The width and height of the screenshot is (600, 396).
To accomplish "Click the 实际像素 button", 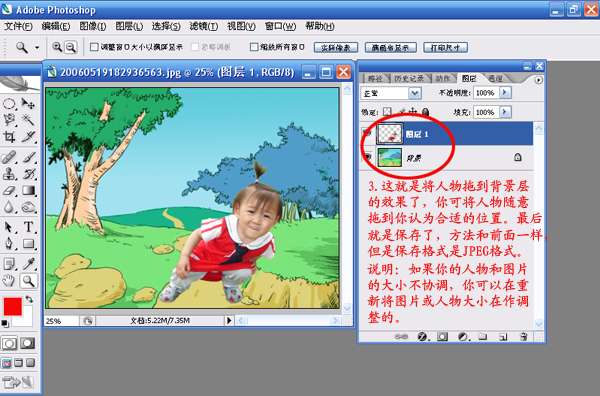I will 336,47.
